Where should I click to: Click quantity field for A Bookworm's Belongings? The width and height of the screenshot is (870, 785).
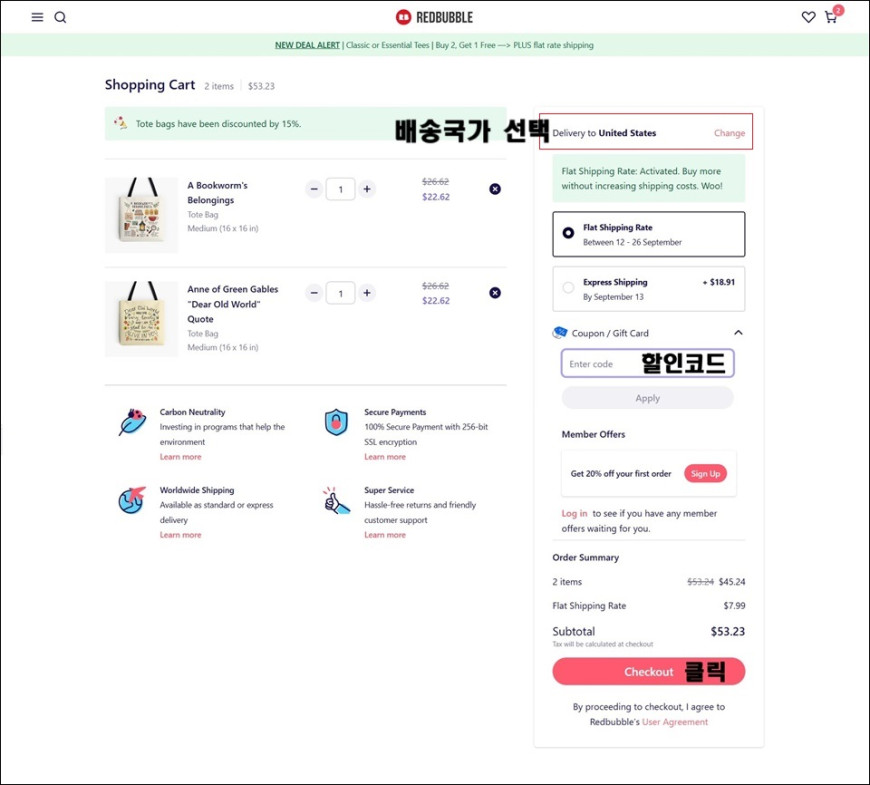pos(340,189)
